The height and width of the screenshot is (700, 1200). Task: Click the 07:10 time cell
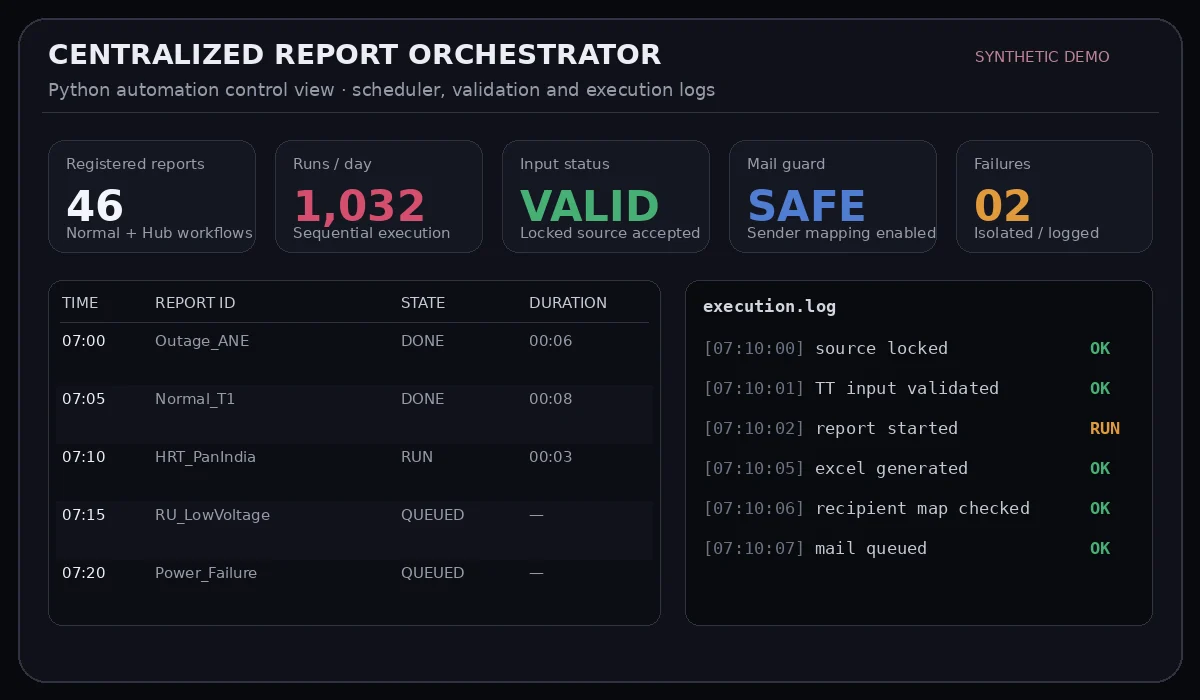(84, 457)
